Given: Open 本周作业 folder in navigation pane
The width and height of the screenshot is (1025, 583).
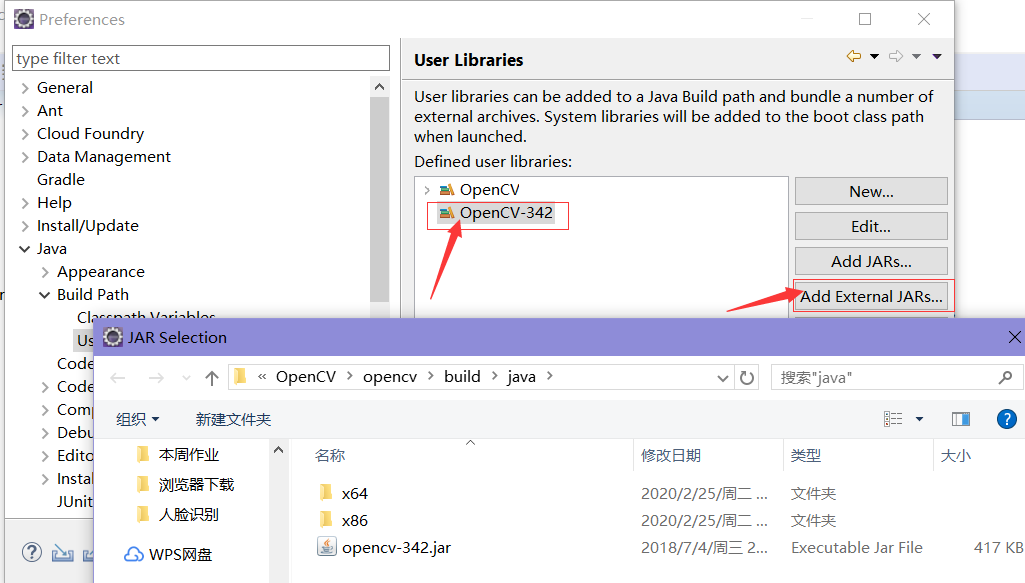Looking at the screenshot, I should click(188, 455).
